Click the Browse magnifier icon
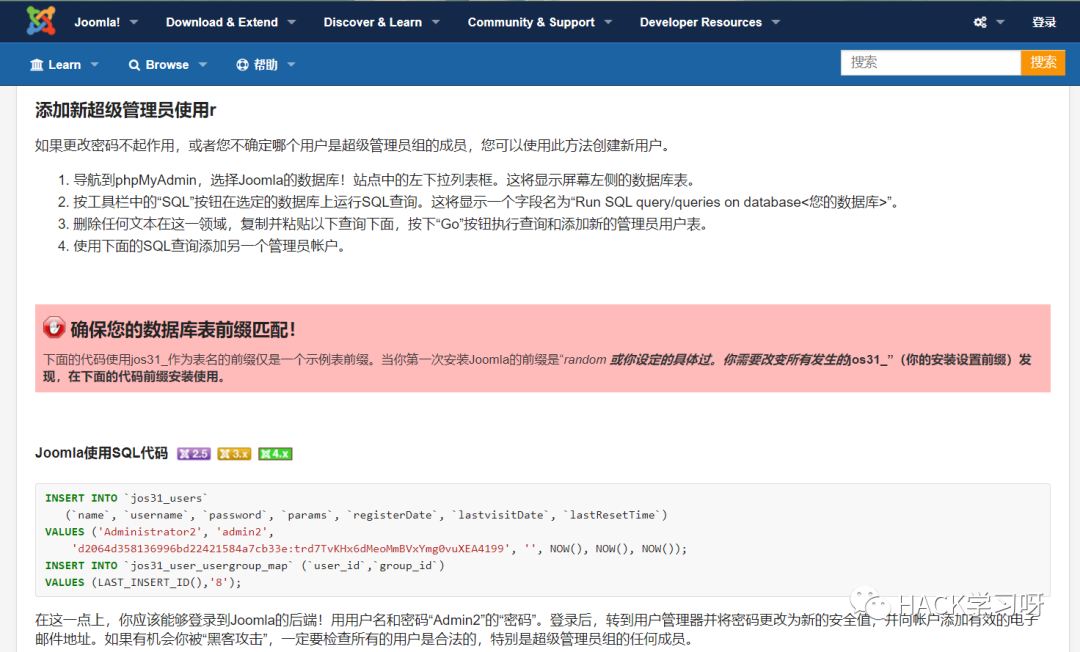Image resolution: width=1080 pixels, height=652 pixels. pos(134,65)
